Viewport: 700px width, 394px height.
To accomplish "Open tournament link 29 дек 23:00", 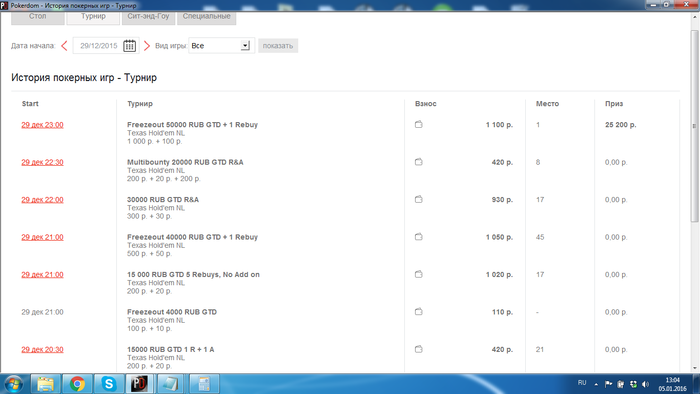I will click(x=42, y=125).
